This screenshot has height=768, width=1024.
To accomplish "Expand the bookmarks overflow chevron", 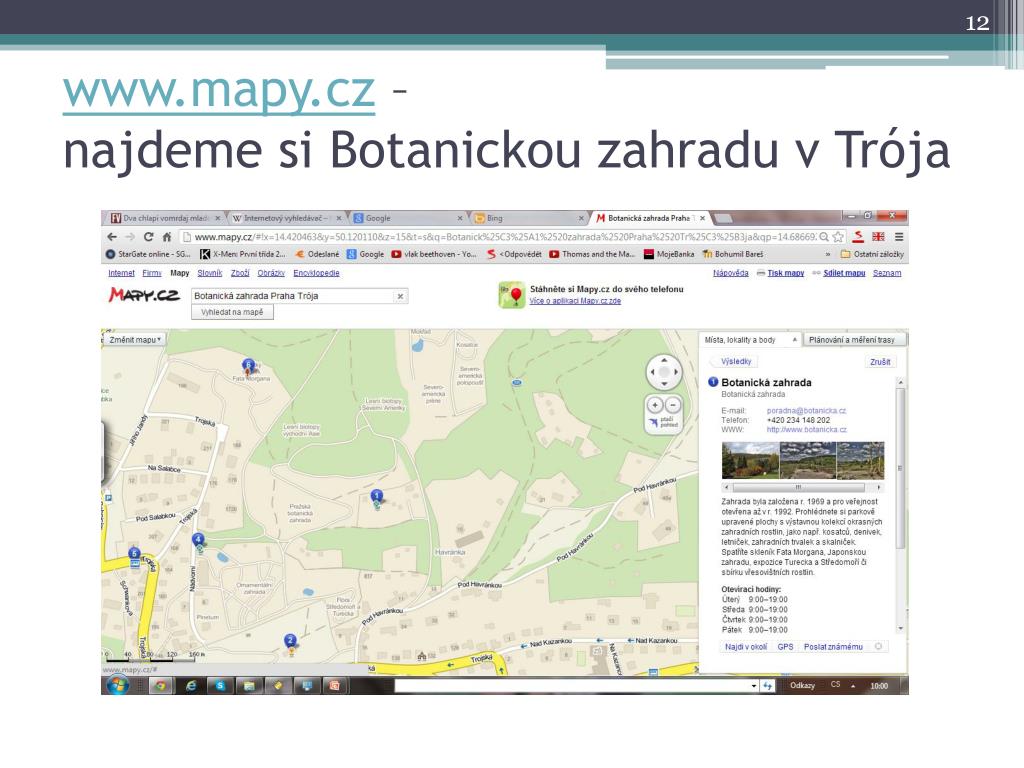I will tap(828, 254).
